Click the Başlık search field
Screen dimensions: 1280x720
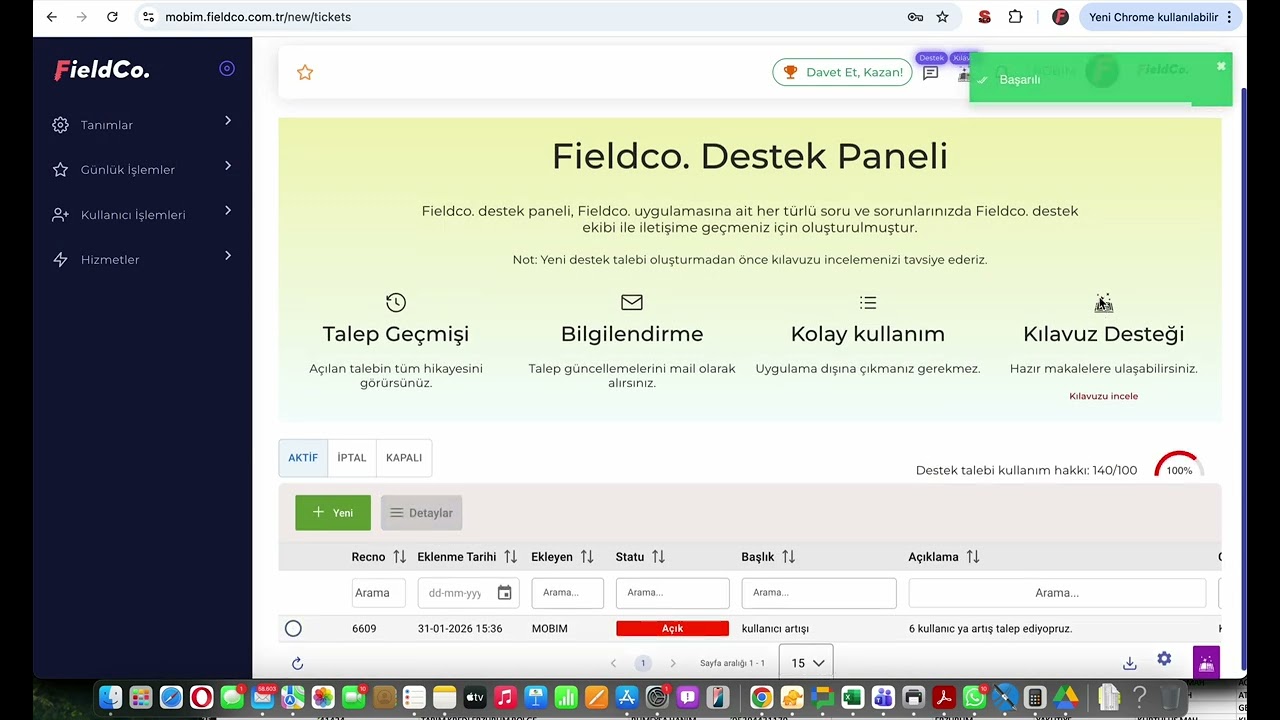(819, 593)
